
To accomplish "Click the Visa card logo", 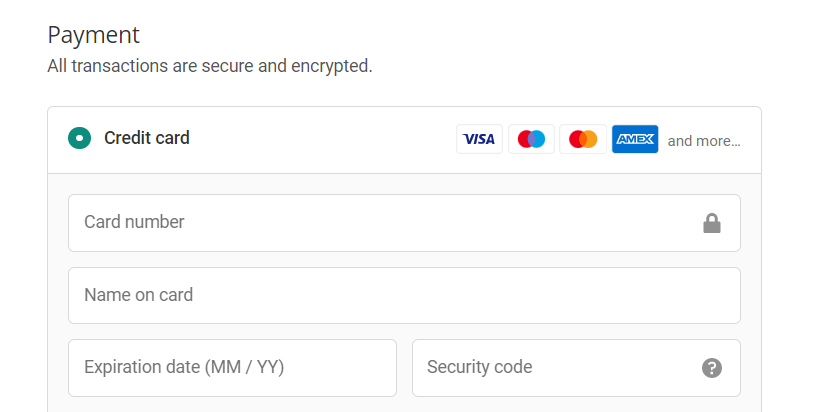I will point(479,139).
